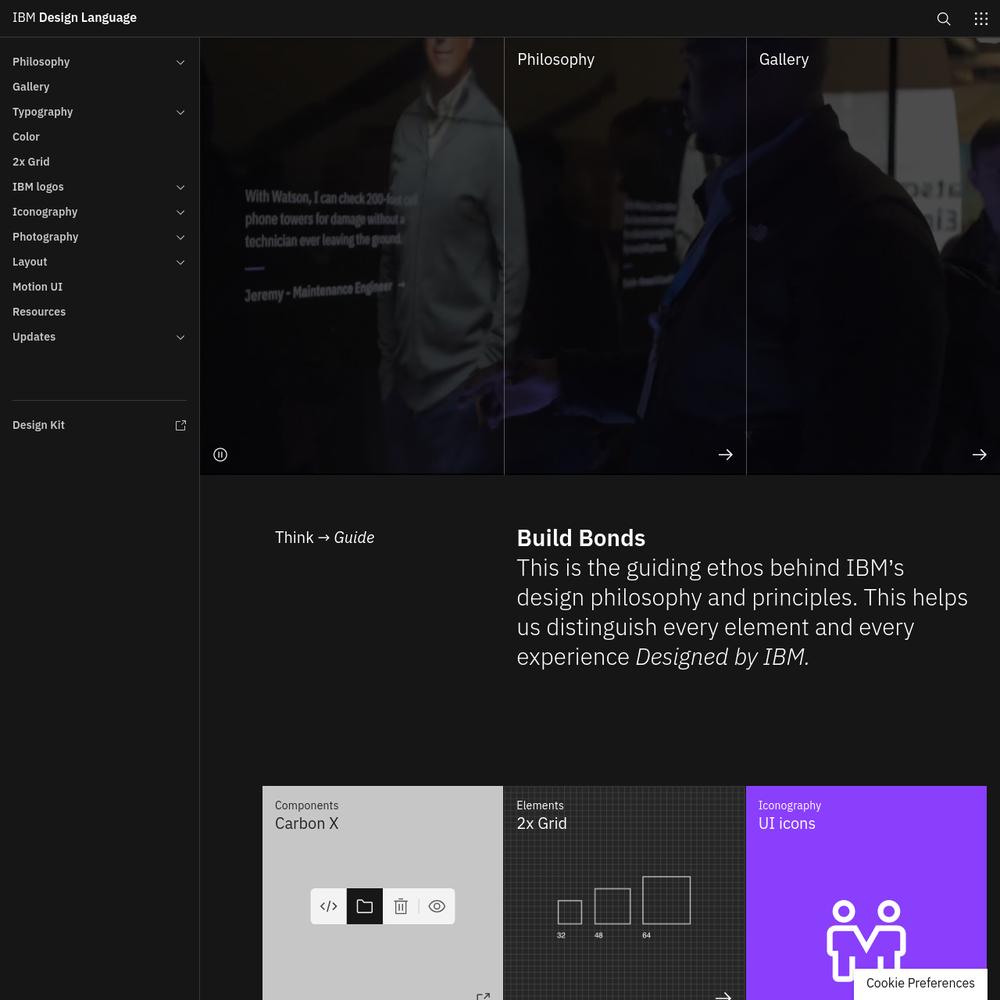Click the Think → Guide text
The image size is (1000, 1000).
(325, 538)
